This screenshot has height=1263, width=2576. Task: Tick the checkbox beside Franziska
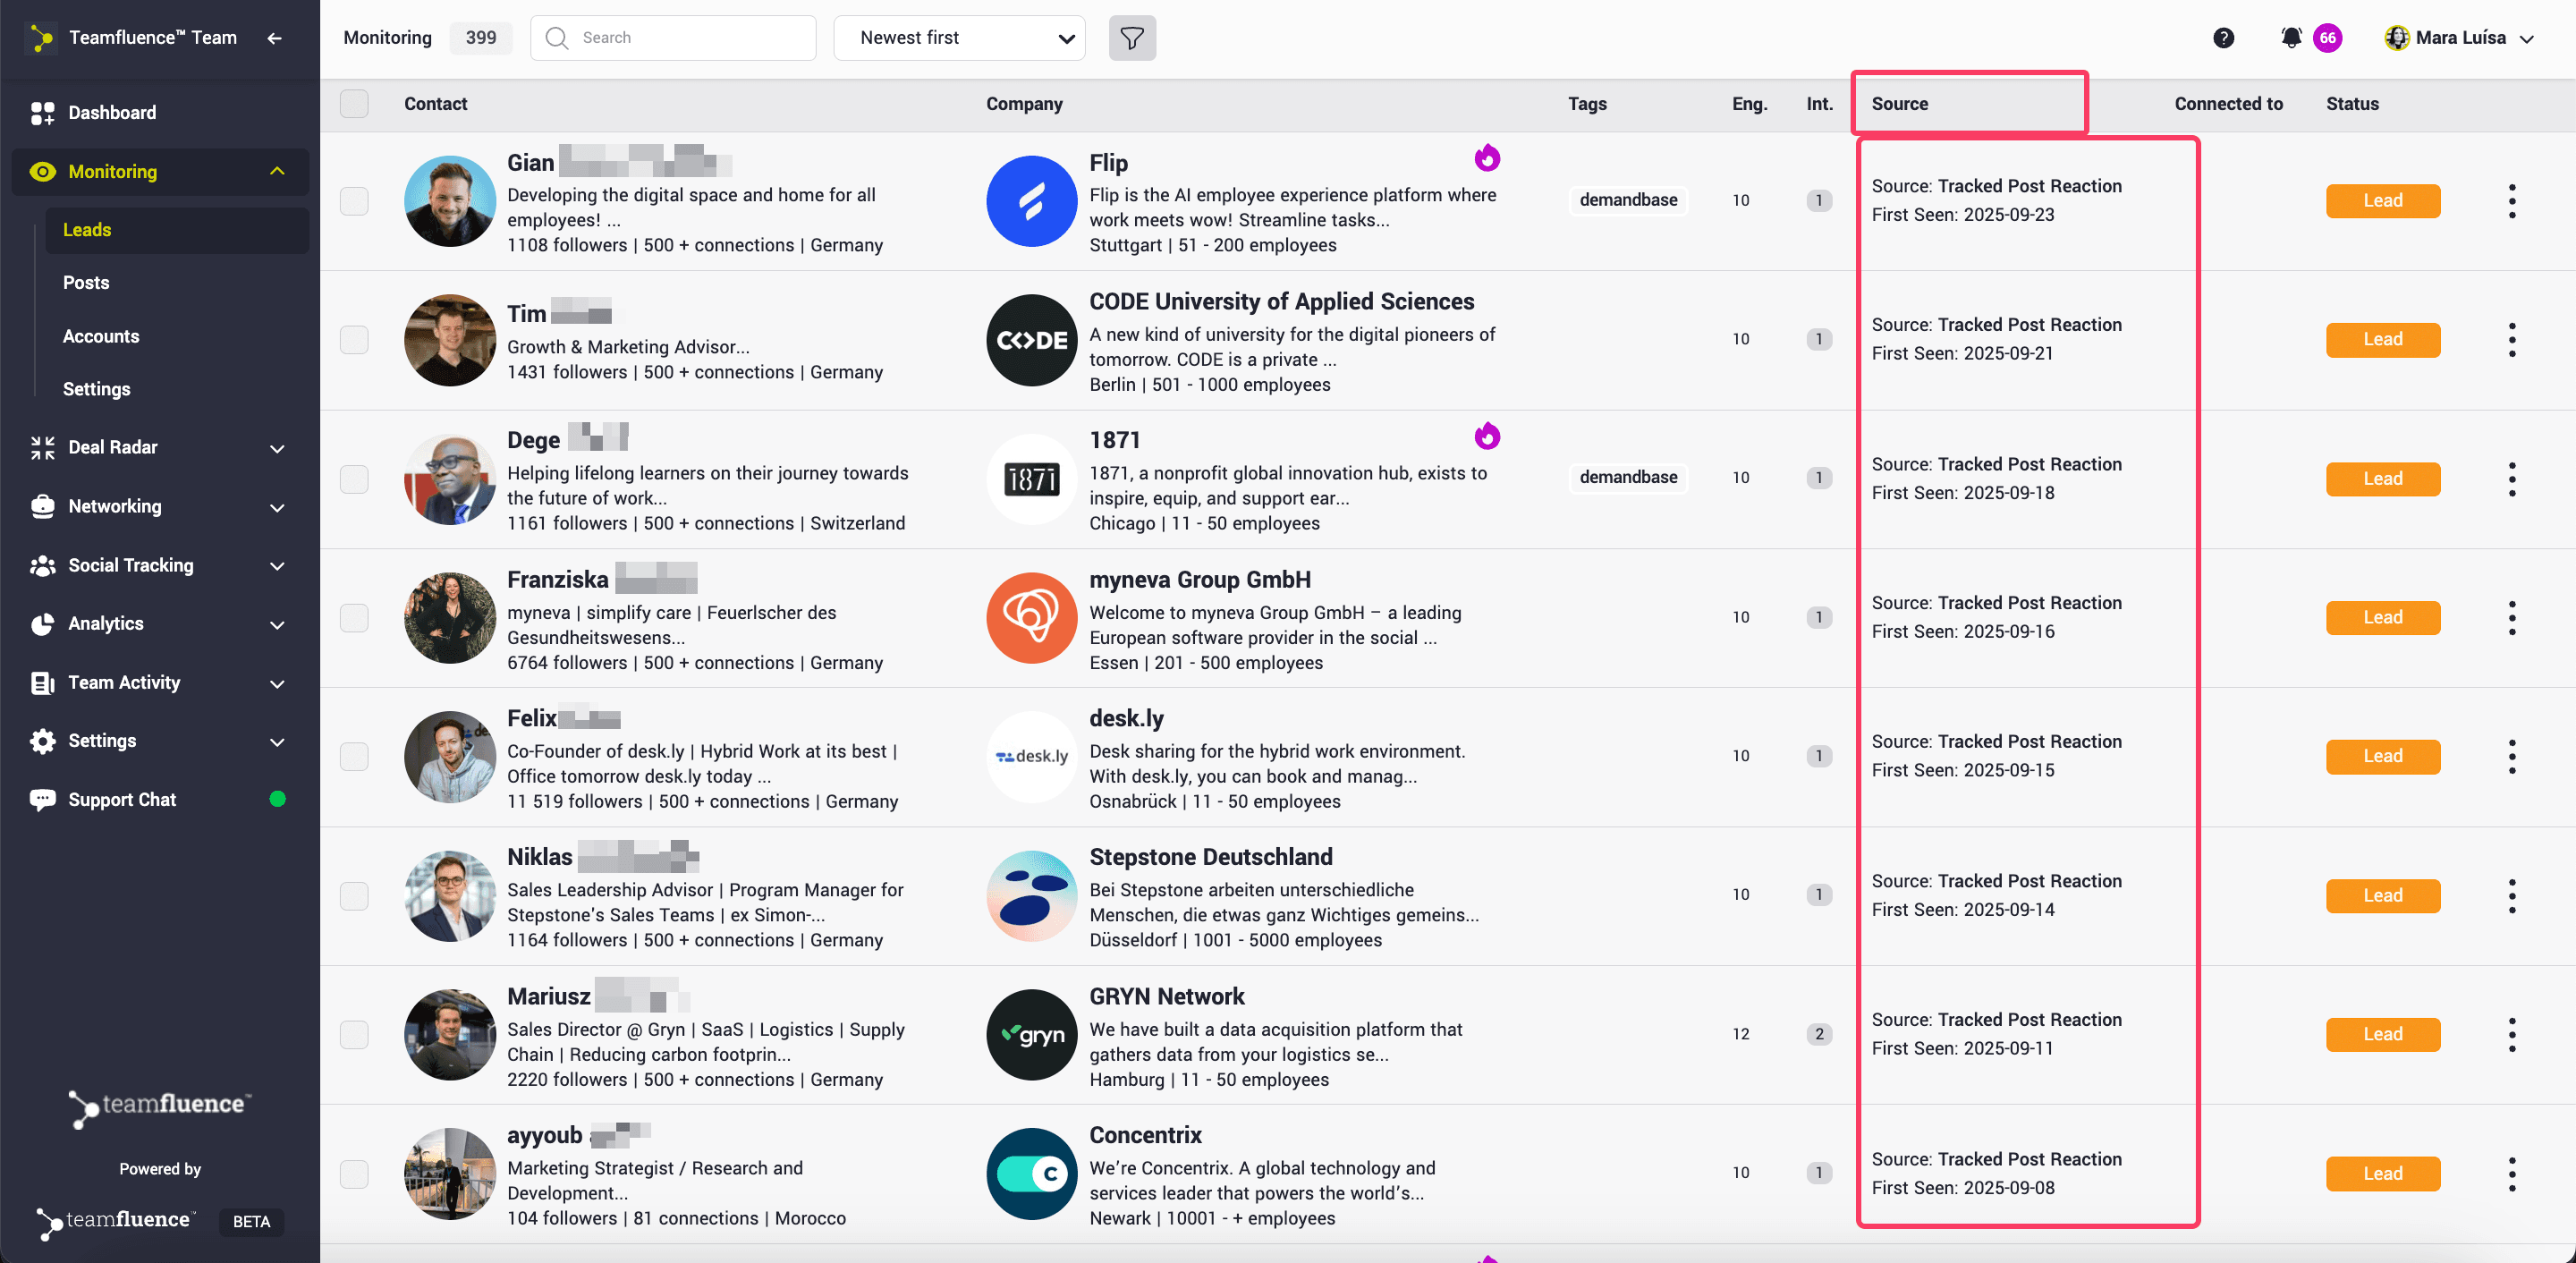tap(354, 618)
